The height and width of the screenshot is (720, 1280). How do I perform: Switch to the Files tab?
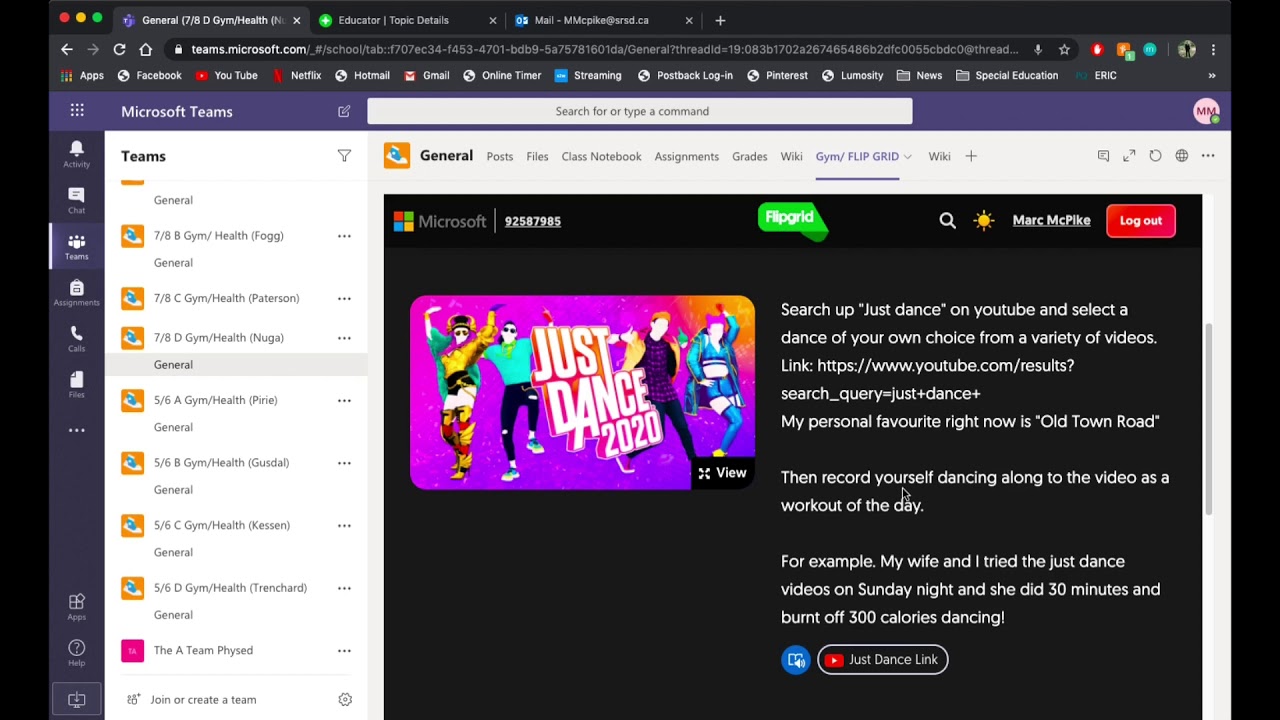pyautogui.click(x=537, y=156)
